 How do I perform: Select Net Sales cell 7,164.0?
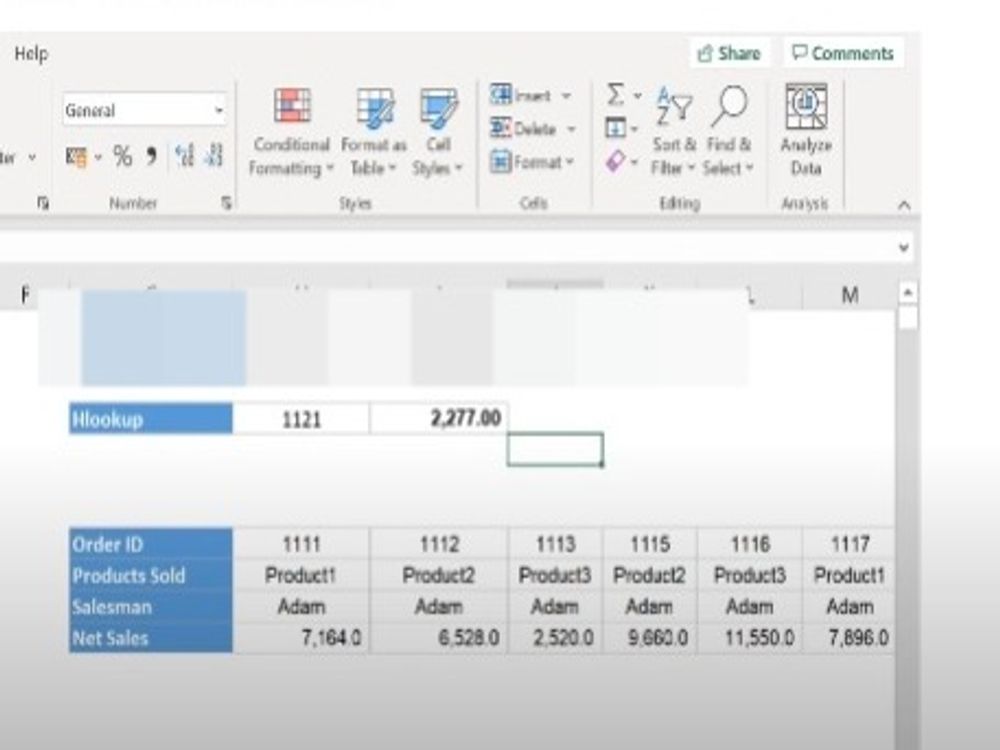click(301, 638)
